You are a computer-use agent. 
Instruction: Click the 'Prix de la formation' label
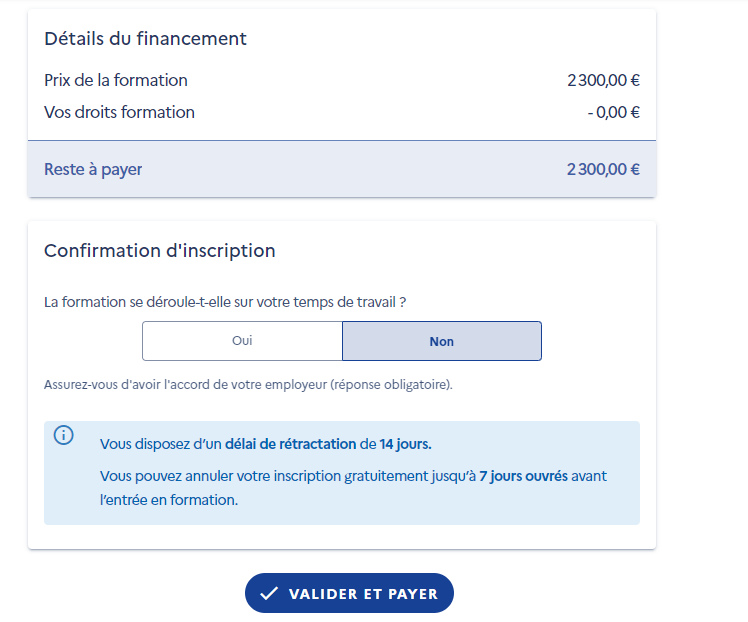(x=116, y=80)
